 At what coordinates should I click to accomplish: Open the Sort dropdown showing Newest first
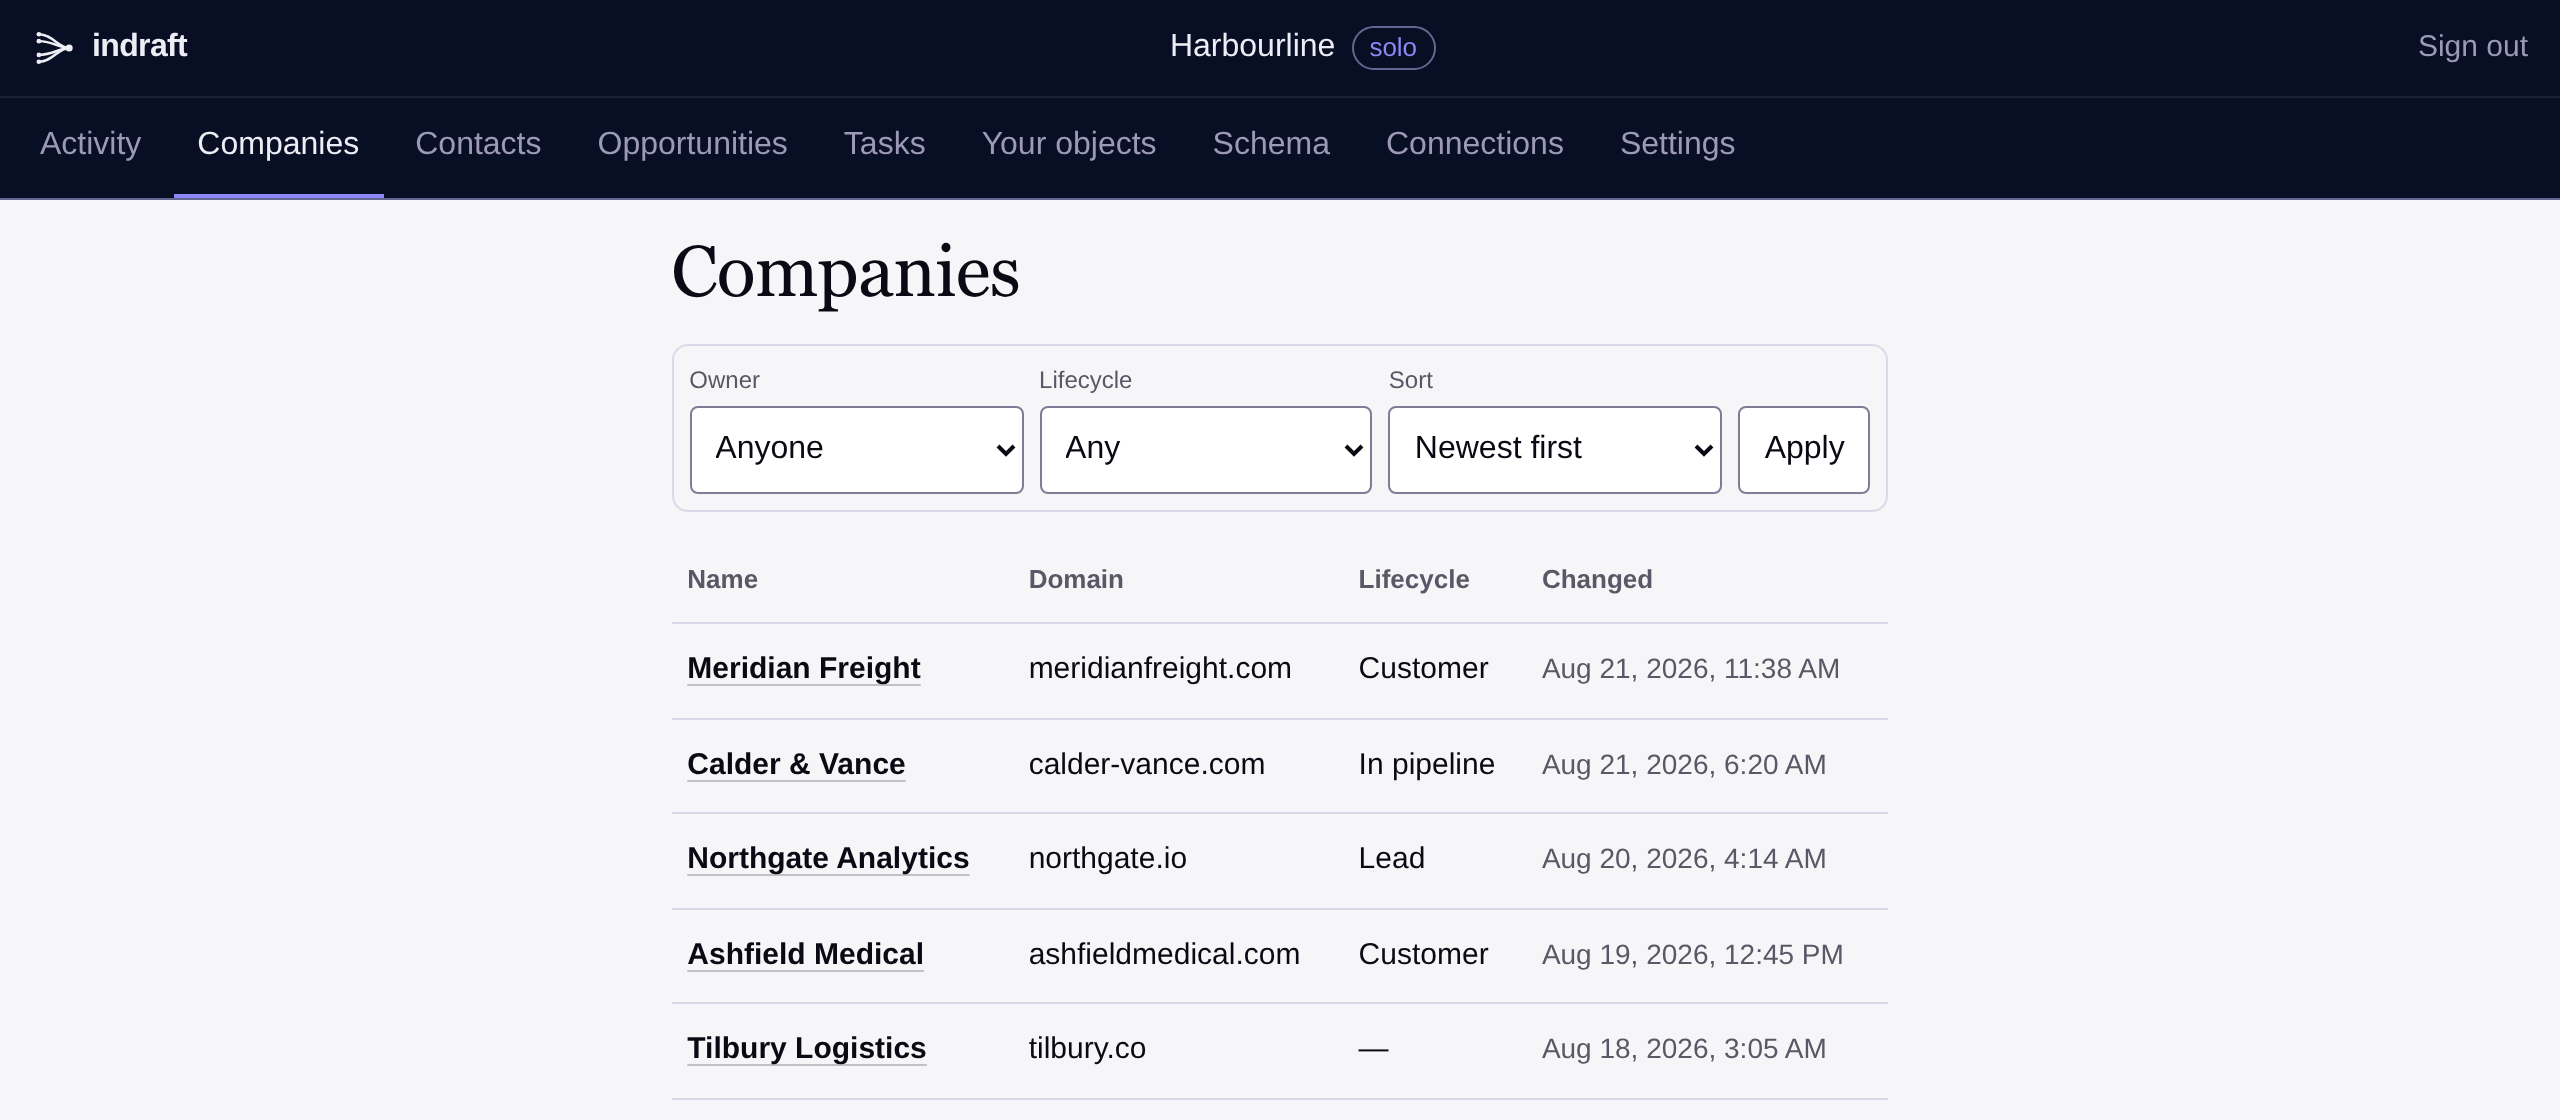coord(1554,449)
